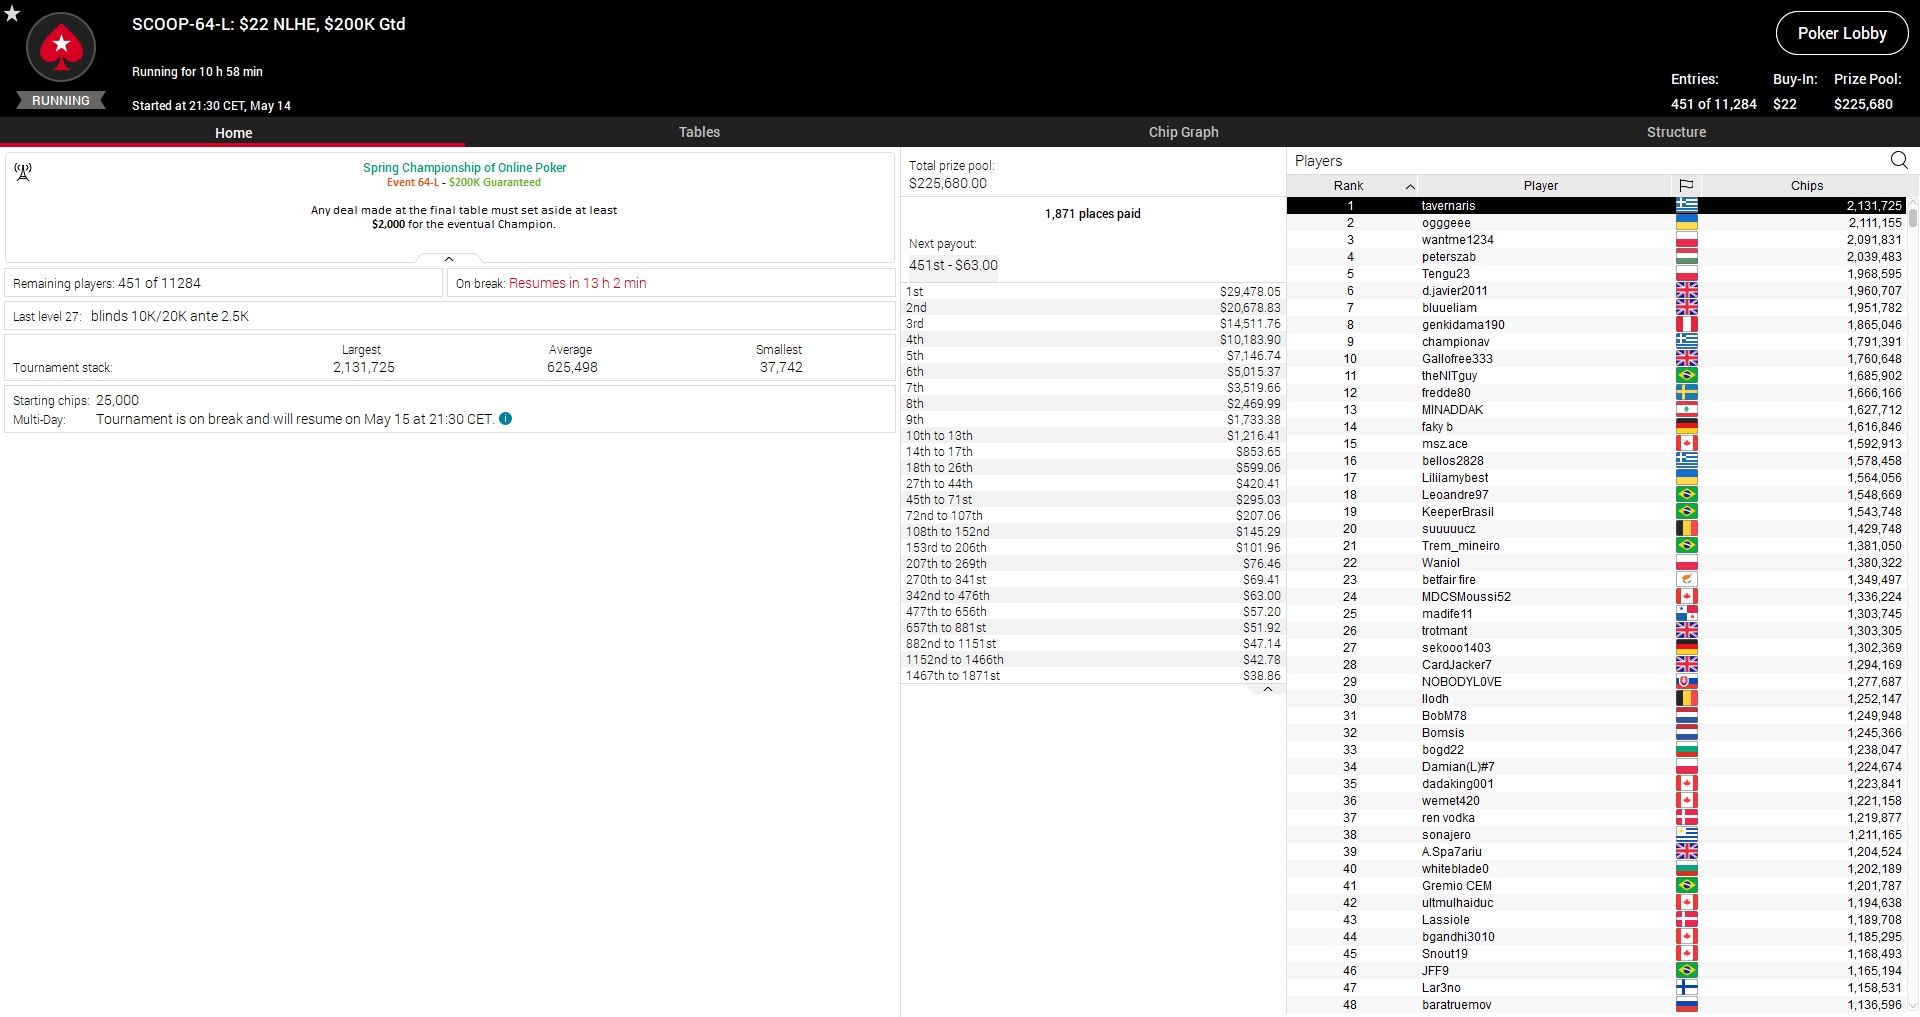Select player row Tengu23
This screenshot has height=1017, width=1920.
1596,273
